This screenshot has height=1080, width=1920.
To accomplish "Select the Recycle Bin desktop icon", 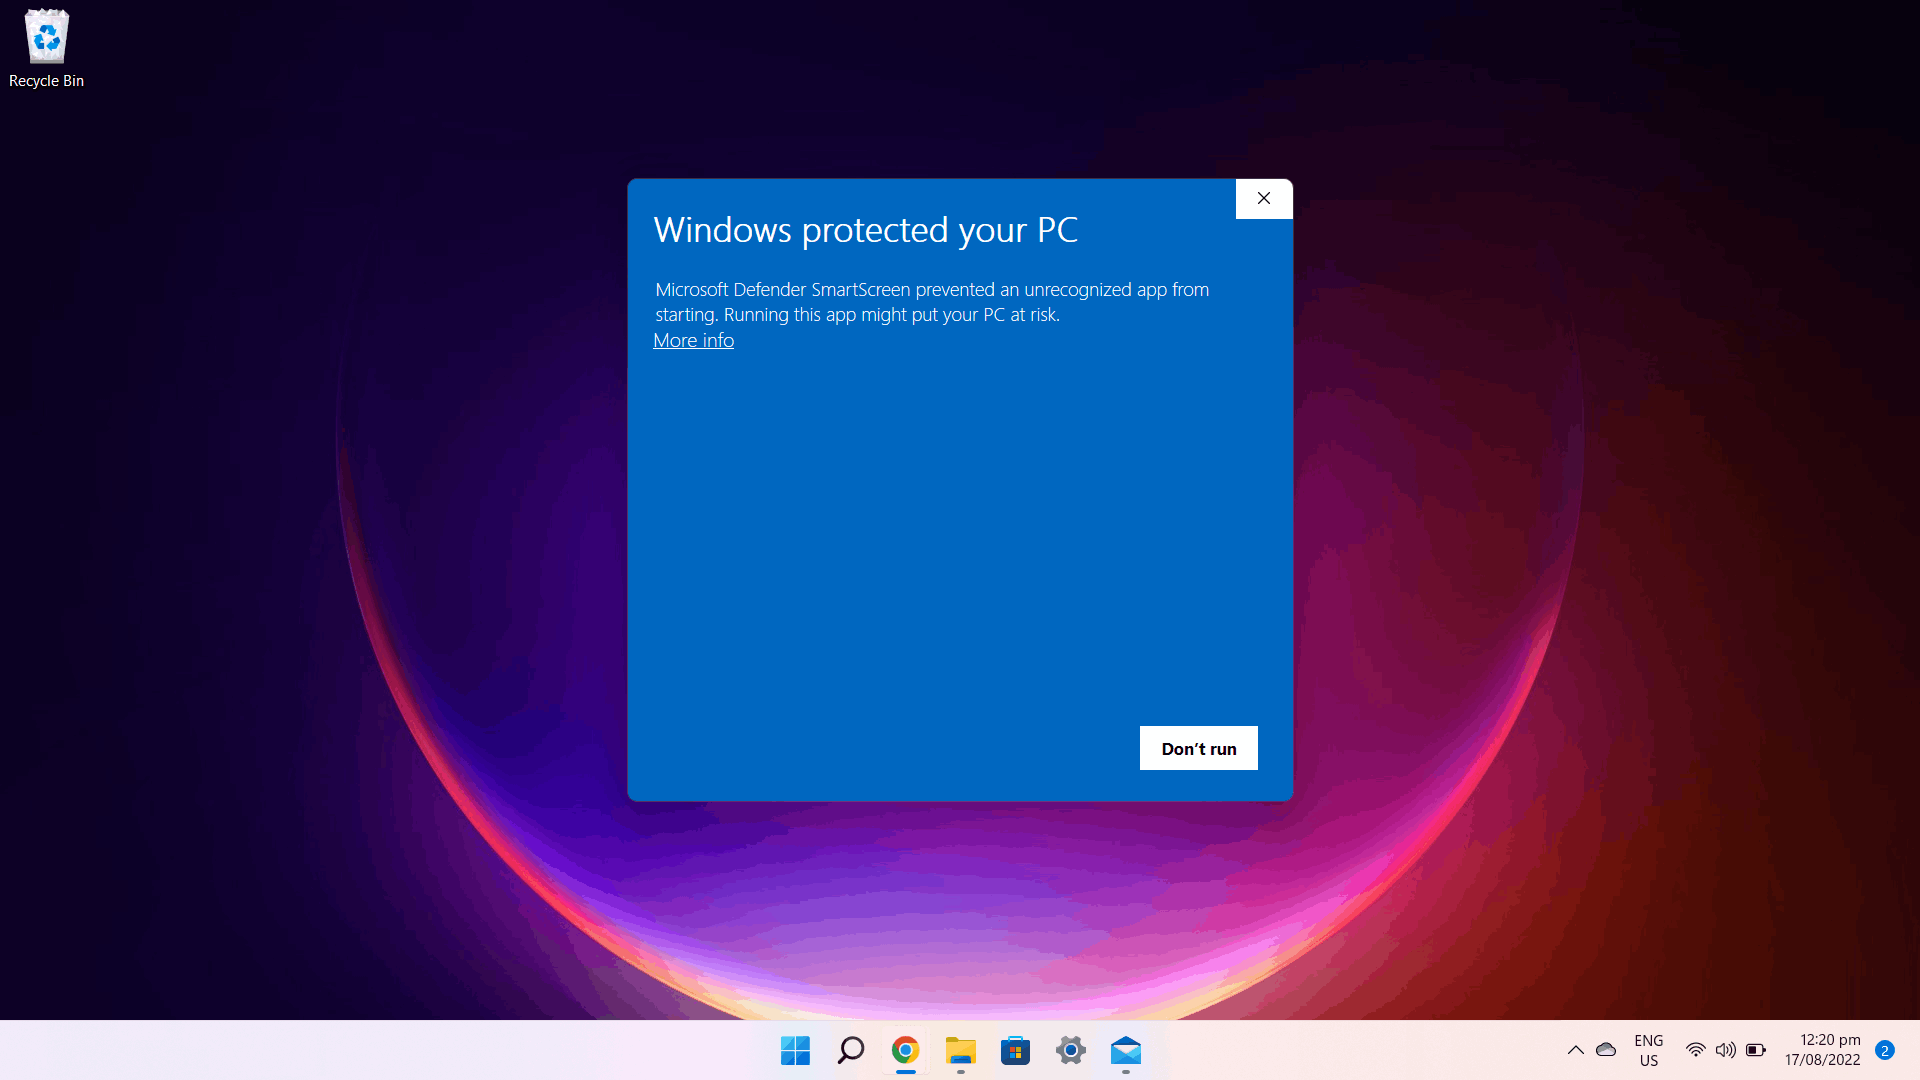I will [46, 48].
